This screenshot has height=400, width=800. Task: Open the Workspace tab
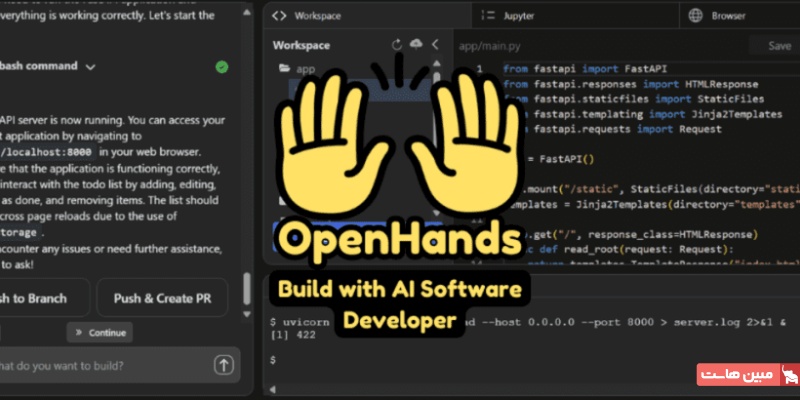tap(367, 15)
